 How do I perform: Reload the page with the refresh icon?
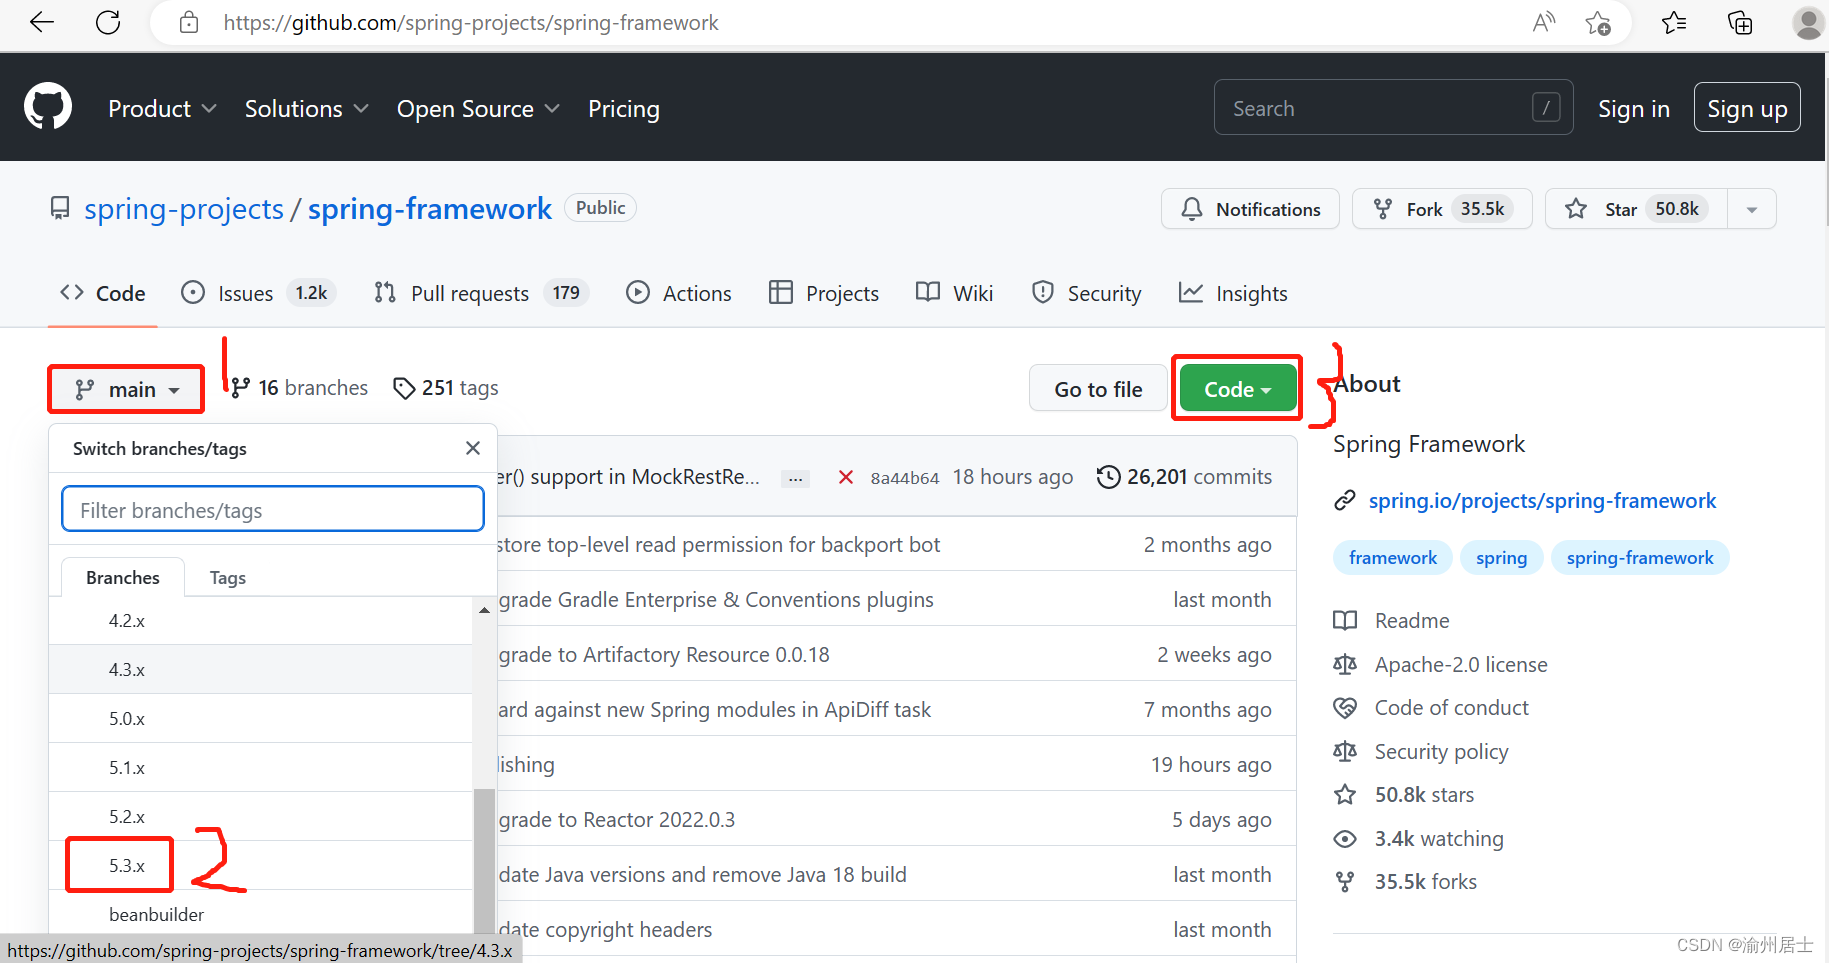point(108,22)
